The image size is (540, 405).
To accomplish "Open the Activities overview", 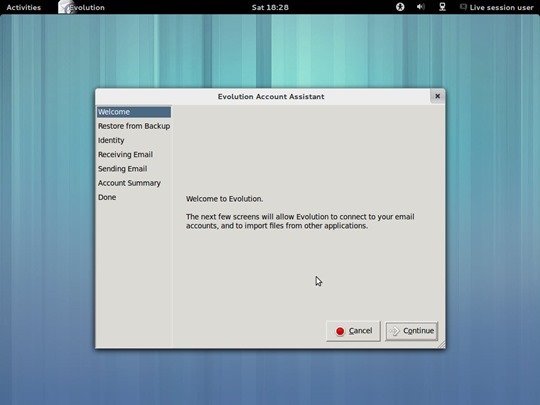I will click(23, 7).
